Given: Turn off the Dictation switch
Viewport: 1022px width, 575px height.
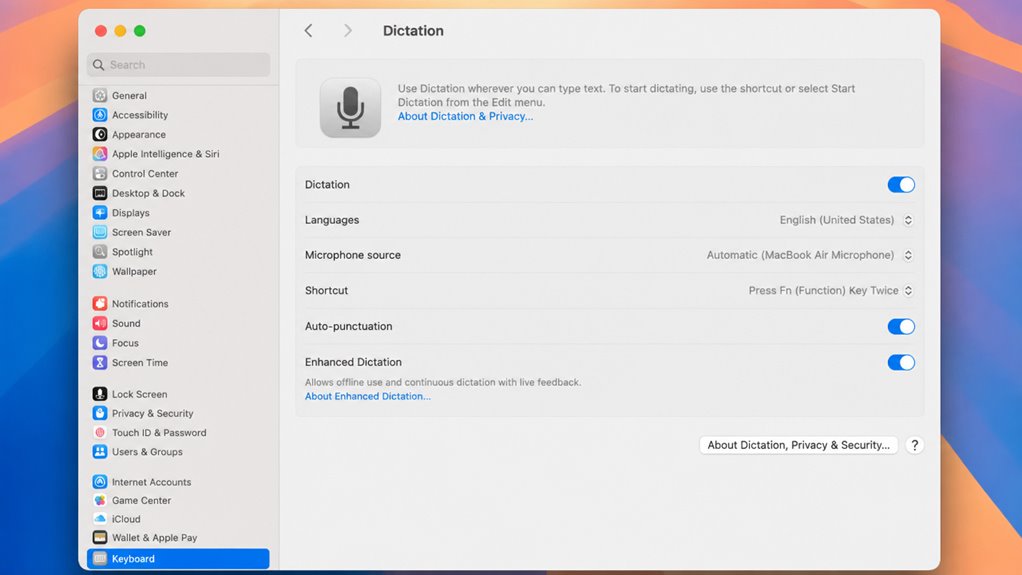Looking at the screenshot, I should pyautogui.click(x=901, y=184).
